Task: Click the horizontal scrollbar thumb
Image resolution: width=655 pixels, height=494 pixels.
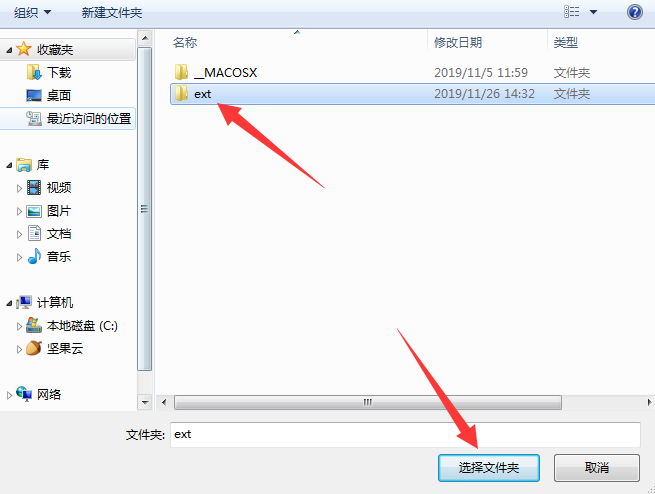Action: (368, 403)
